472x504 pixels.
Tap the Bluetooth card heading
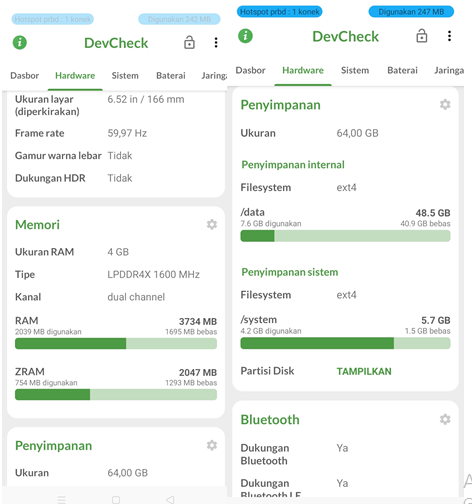pyautogui.click(x=270, y=419)
